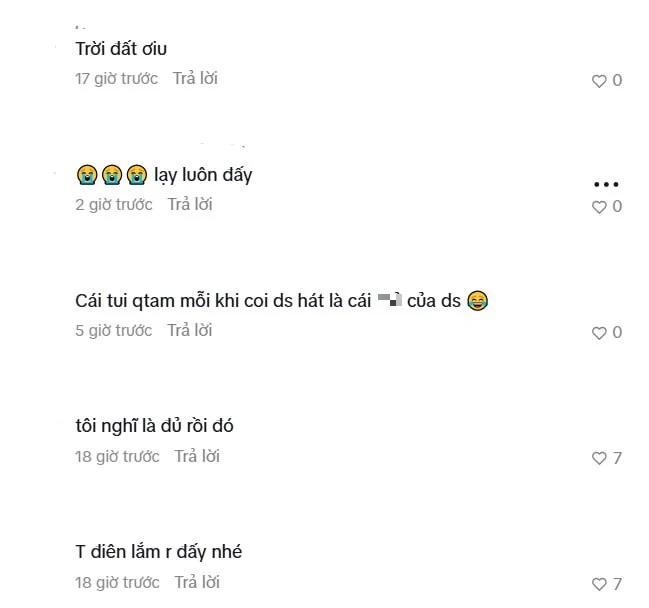Reply to the "Trời đất ơiu" comment
This screenshot has height=608, width=649.
195,78
